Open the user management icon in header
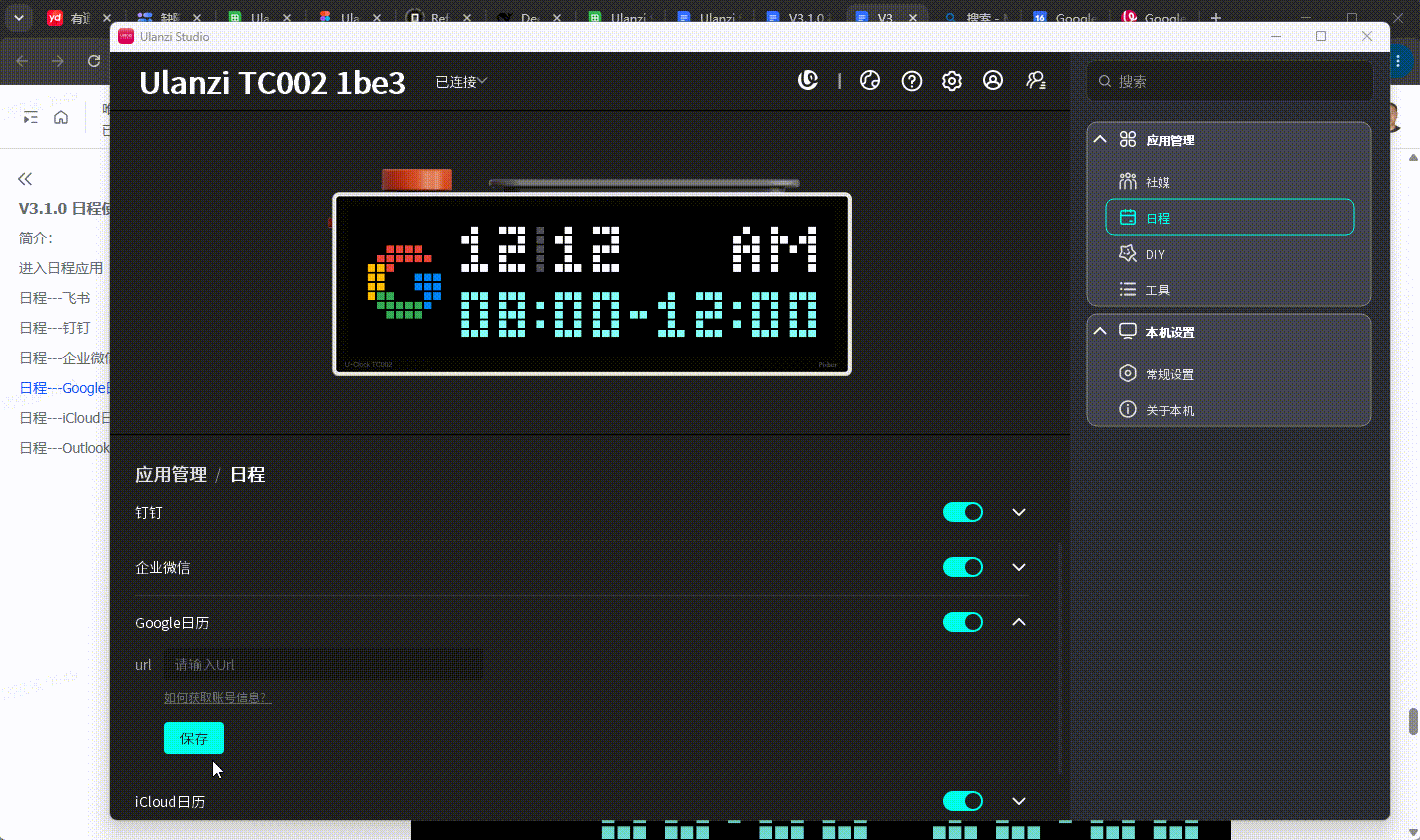Image resolution: width=1420 pixels, height=840 pixels. click(x=1036, y=81)
